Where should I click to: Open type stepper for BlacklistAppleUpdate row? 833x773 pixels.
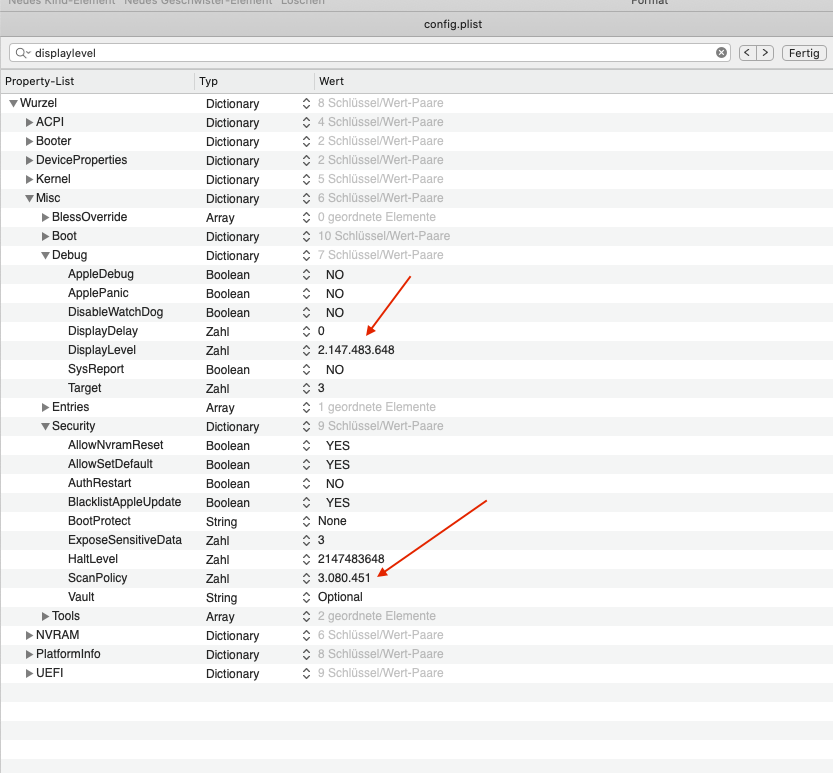point(306,503)
